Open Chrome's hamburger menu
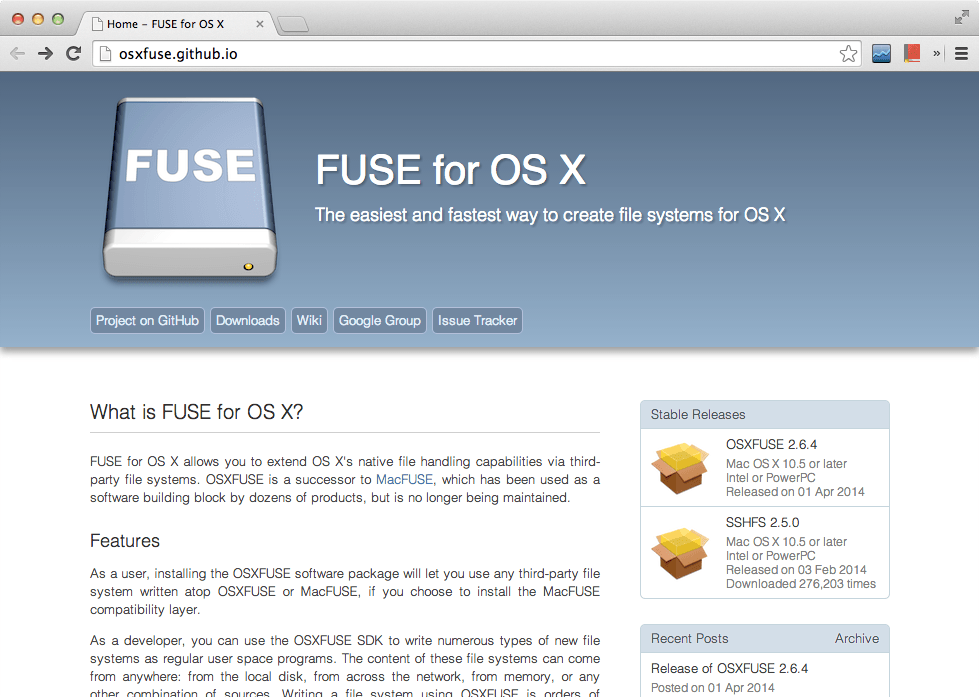The width and height of the screenshot is (979, 697). [962, 54]
